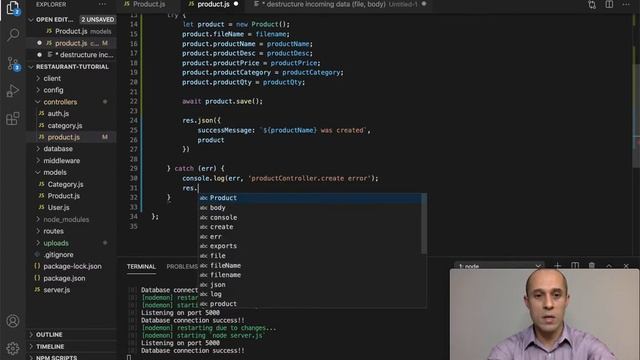The image size is (640, 360).
Task: Click the editor vertical scrollbar
Action: (636, 116)
